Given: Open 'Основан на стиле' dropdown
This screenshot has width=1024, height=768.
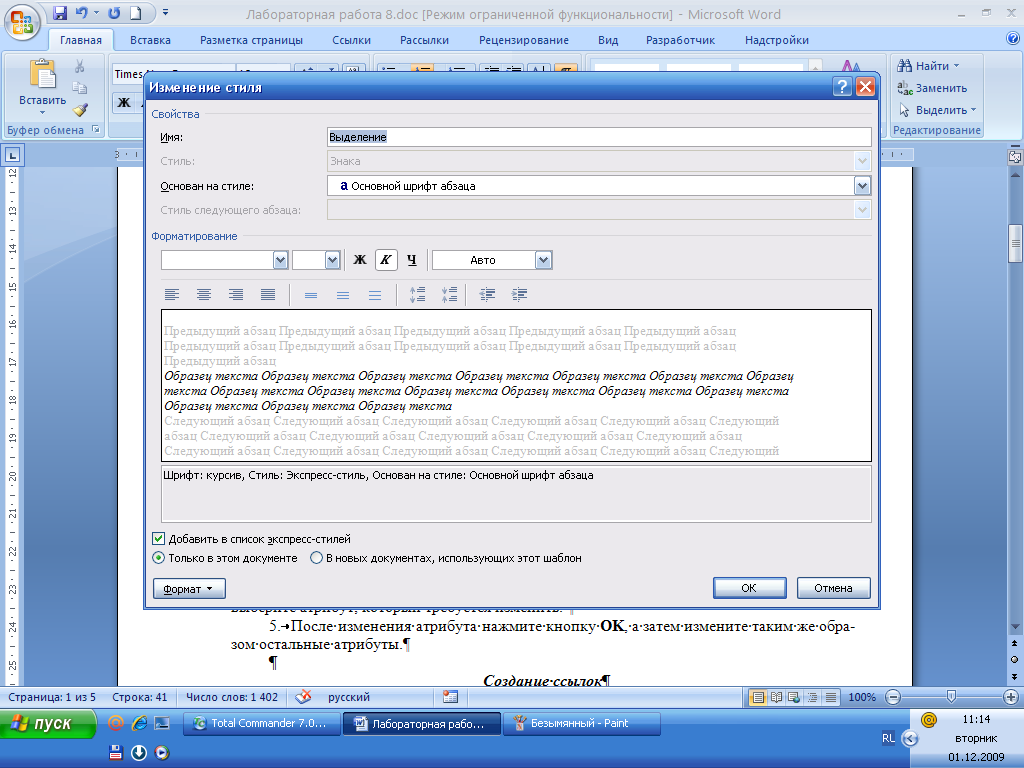Looking at the screenshot, I should coord(862,186).
